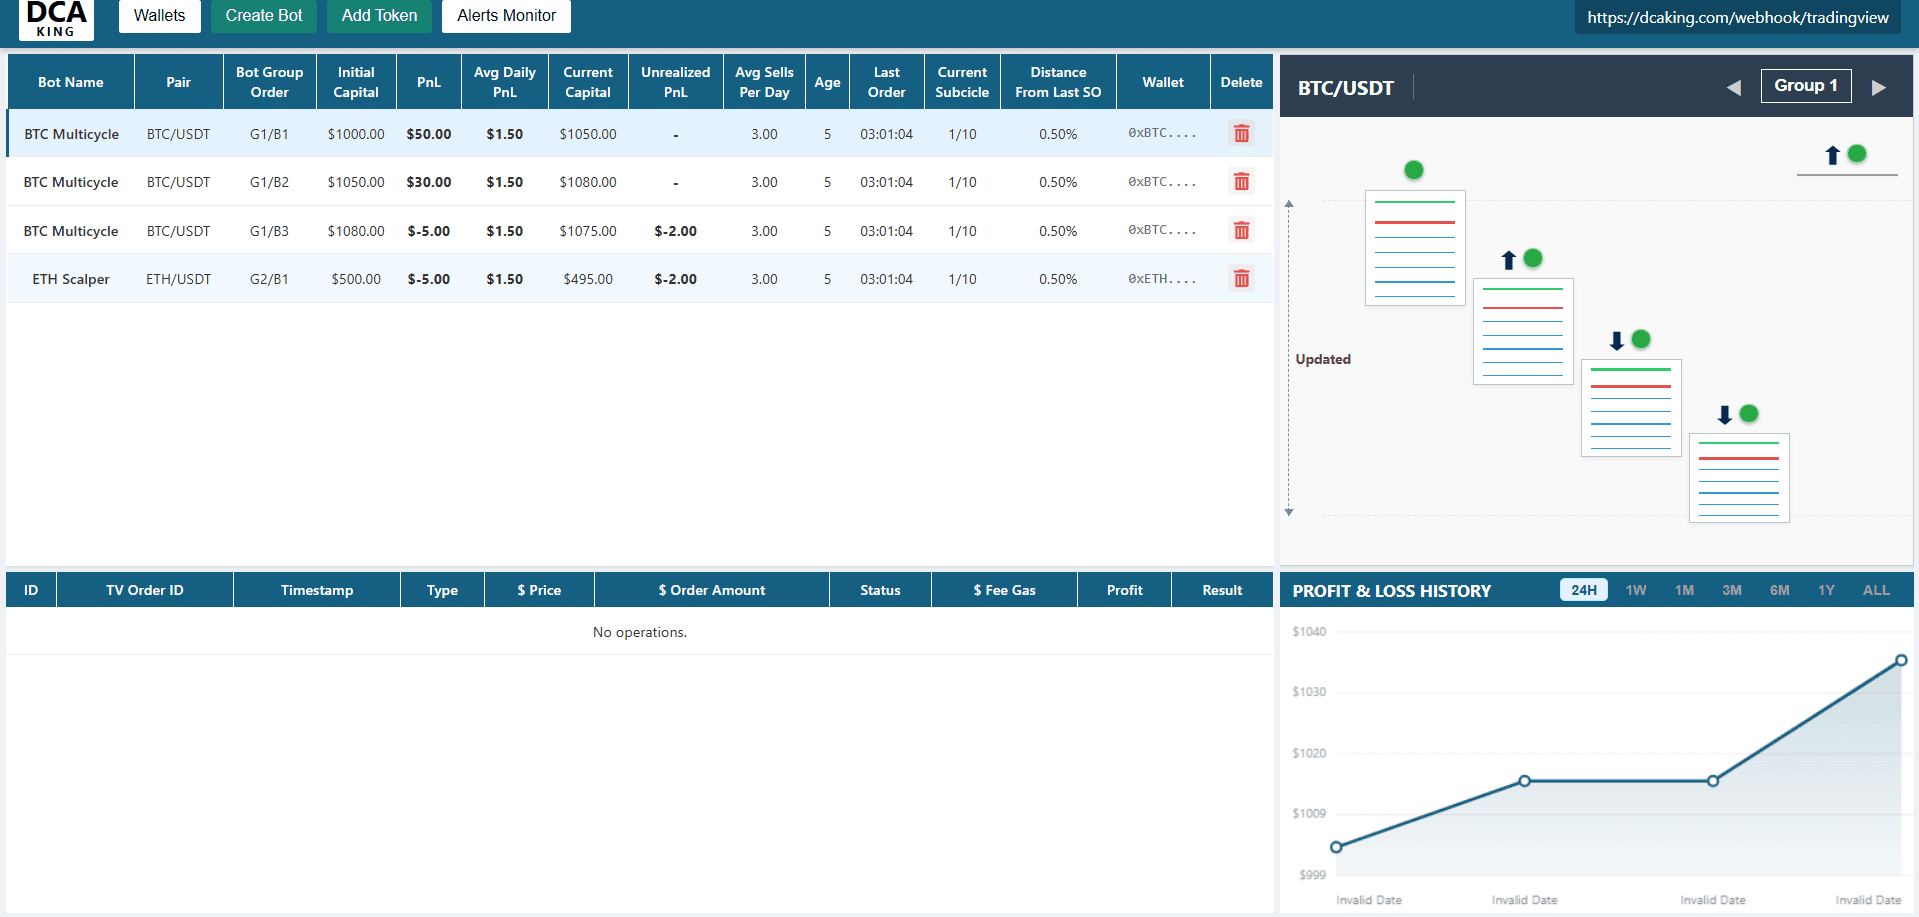The width and height of the screenshot is (1919, 917).
Task: Click the third data point on P&L chart
Action: [1713, 781]
